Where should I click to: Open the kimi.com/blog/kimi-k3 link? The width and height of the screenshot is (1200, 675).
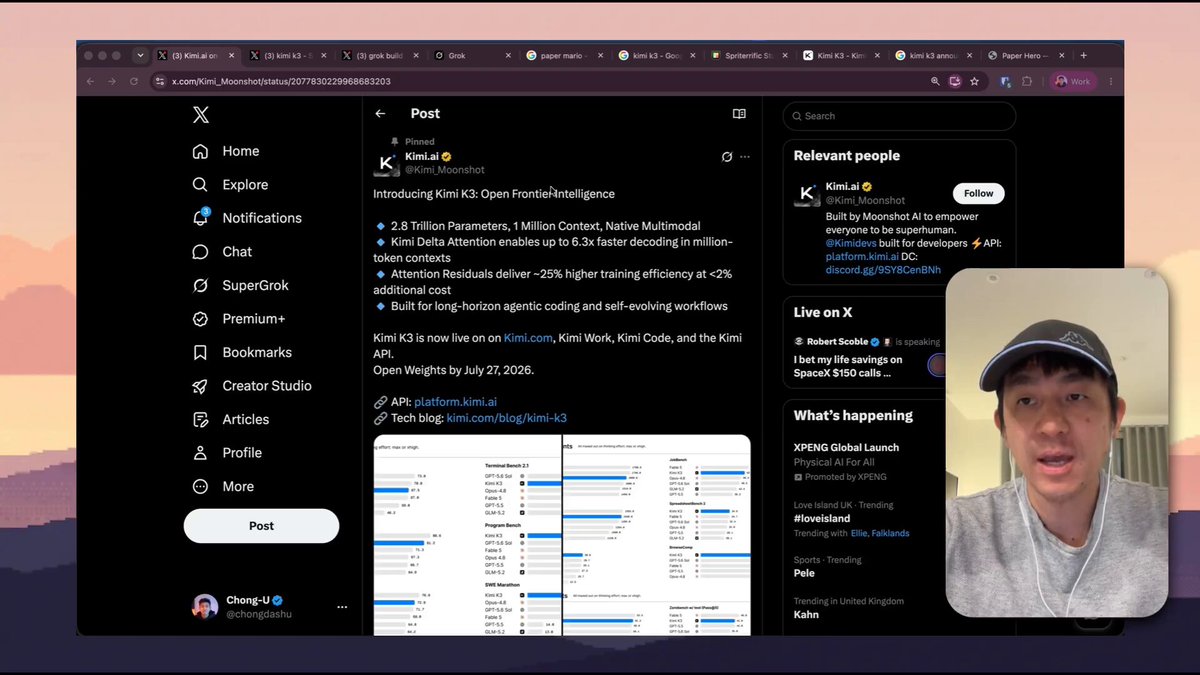pos(506,418)
